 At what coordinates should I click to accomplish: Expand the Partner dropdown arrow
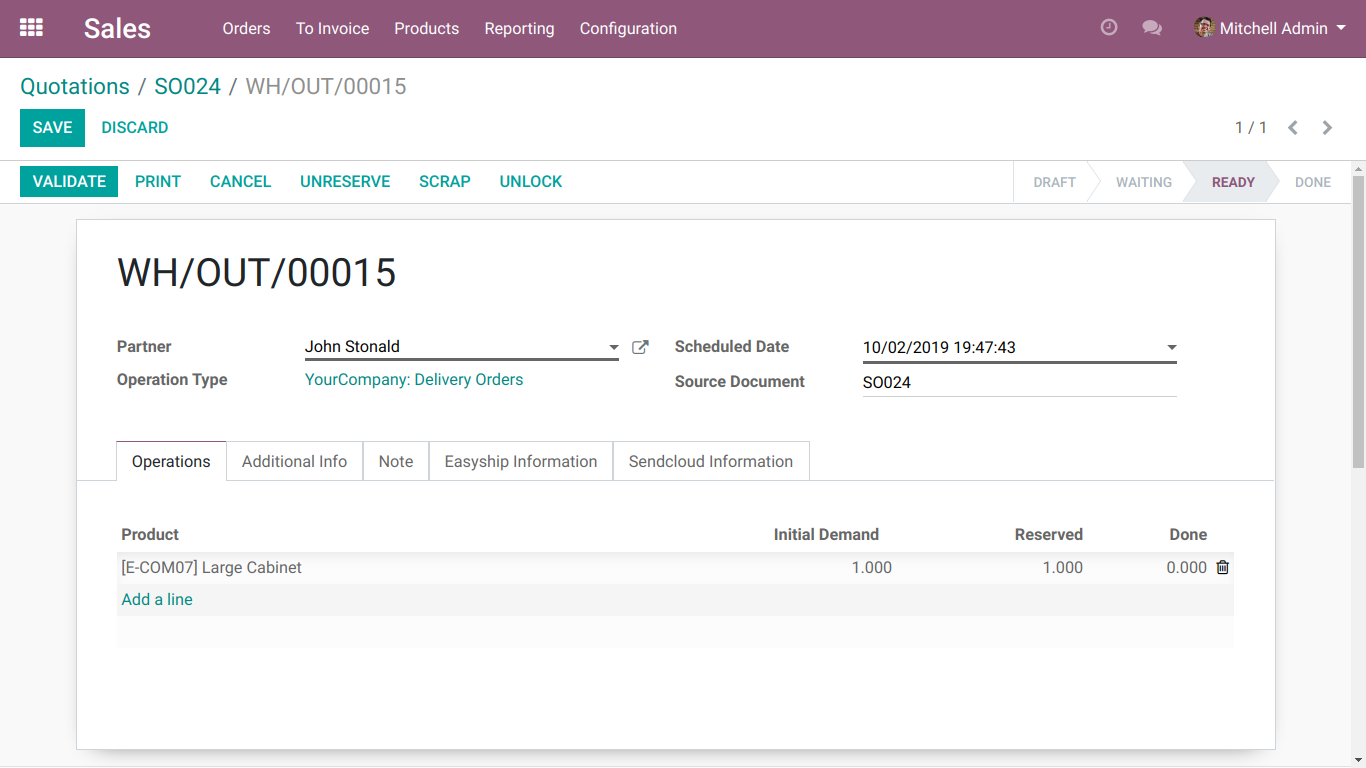[x=613, y=348]
